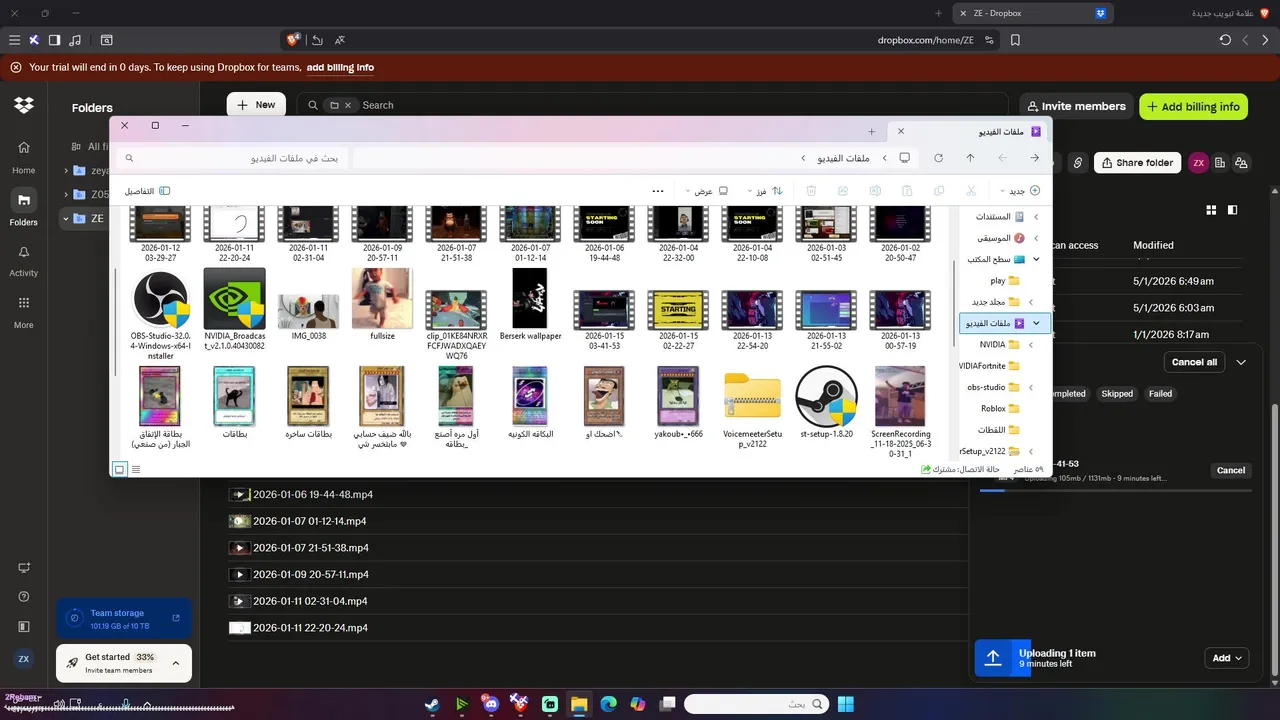Image resolution: width=1280 pixels, height=720 pixels.
Task: Open the More apps grid in Dropbox
Action: (24, 311)
